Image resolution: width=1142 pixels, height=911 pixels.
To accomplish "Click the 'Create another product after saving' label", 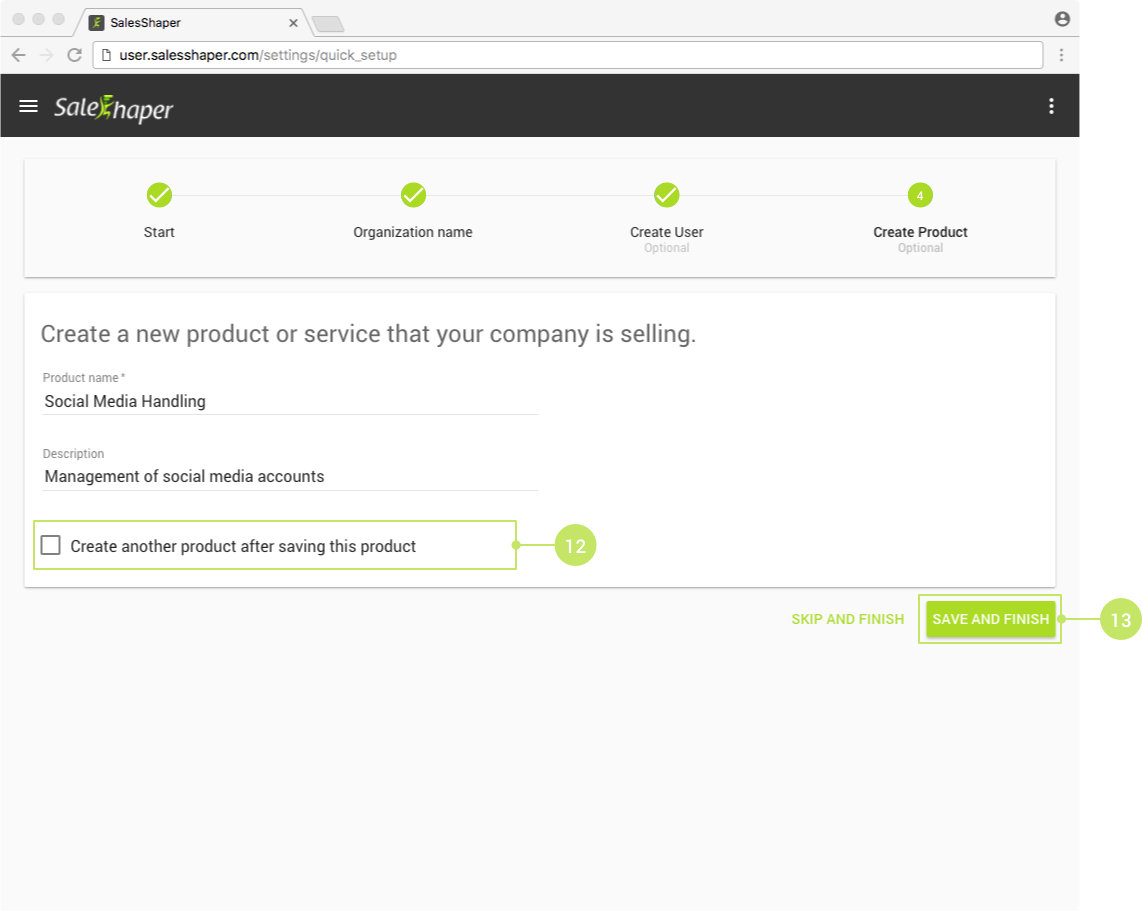I will point(243,546).
